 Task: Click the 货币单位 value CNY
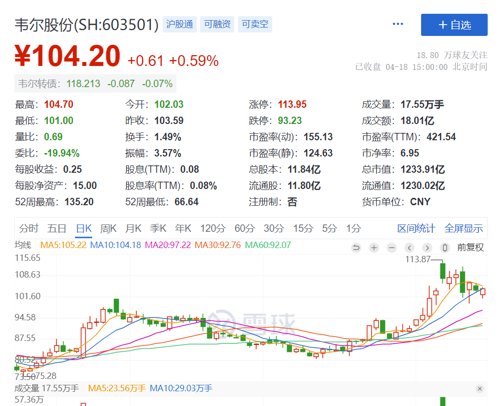[420, 202]
